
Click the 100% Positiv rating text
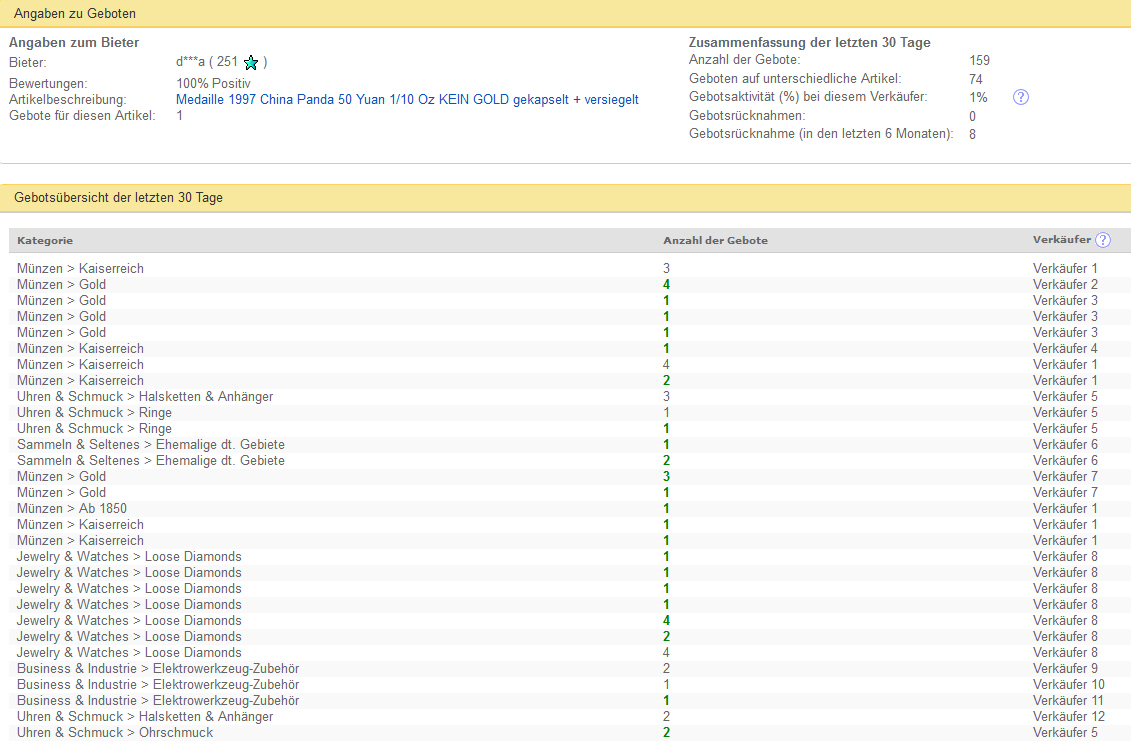(x=213, y=83)
